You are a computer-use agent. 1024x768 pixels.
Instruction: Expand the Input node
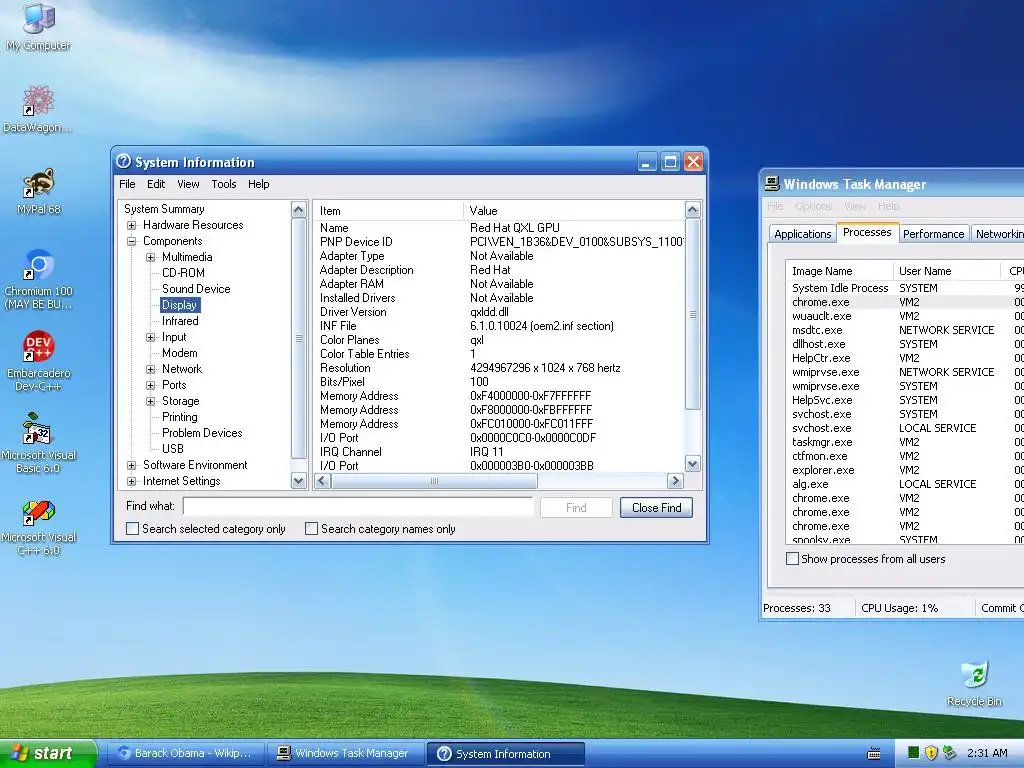(x=150, y=337)
